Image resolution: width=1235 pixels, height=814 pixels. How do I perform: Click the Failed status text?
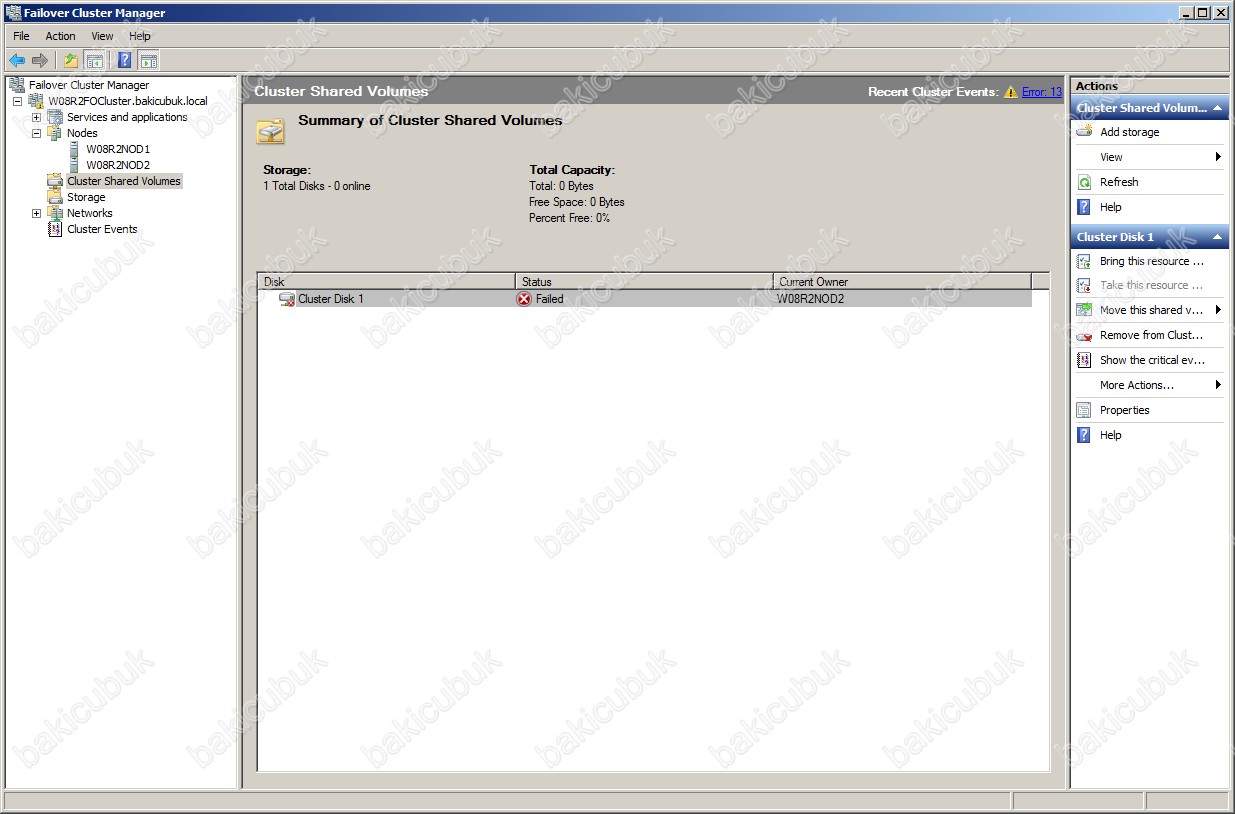(x=549, y=299)
